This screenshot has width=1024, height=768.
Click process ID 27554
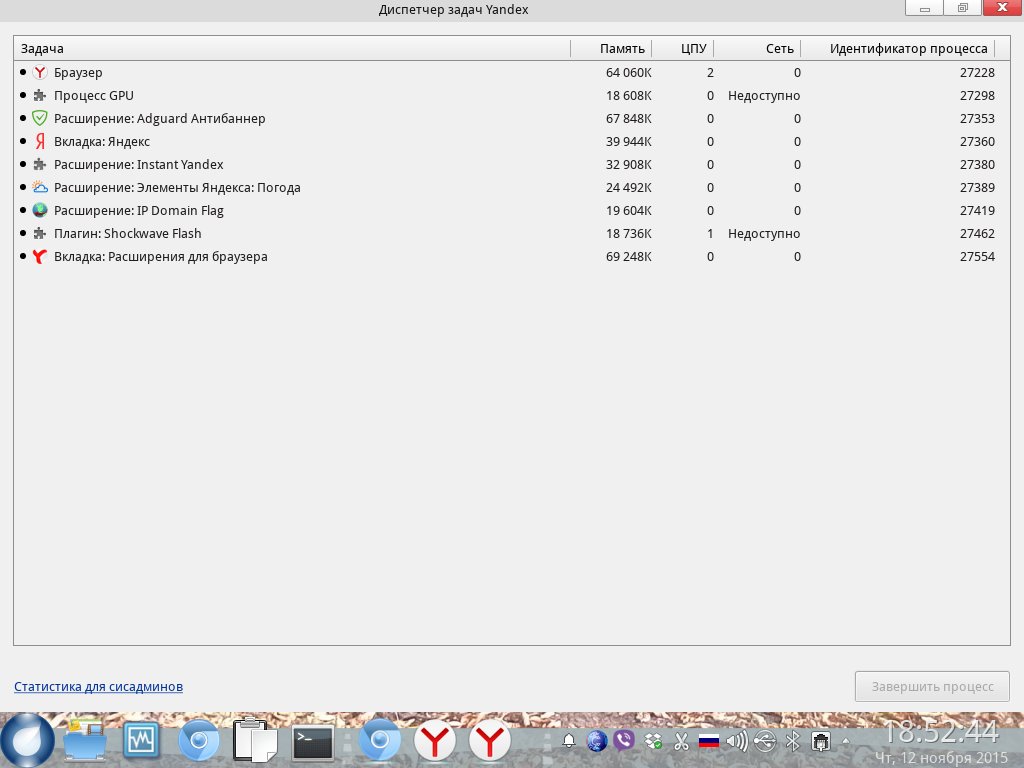977,257
